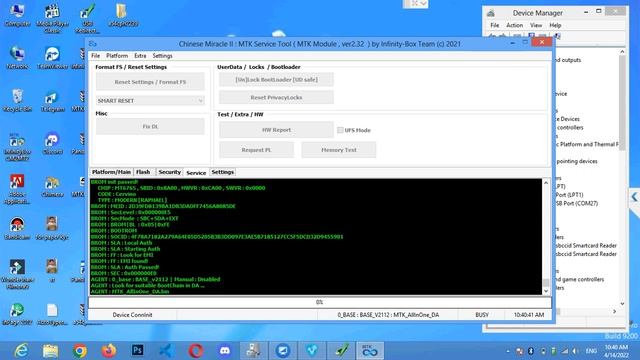
Task: Open File menu in Device Manager
Action: pyautogui.click(x=494, y=25)
